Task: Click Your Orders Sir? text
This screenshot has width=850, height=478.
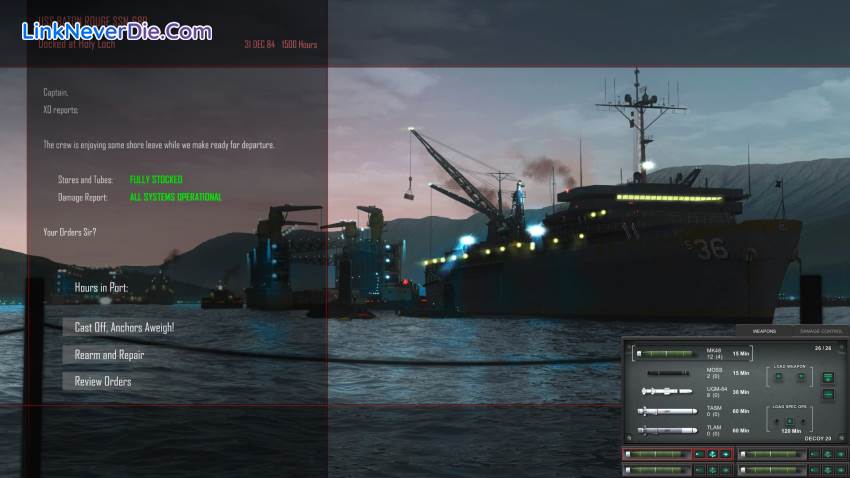Action: click(x=70, y=232)
